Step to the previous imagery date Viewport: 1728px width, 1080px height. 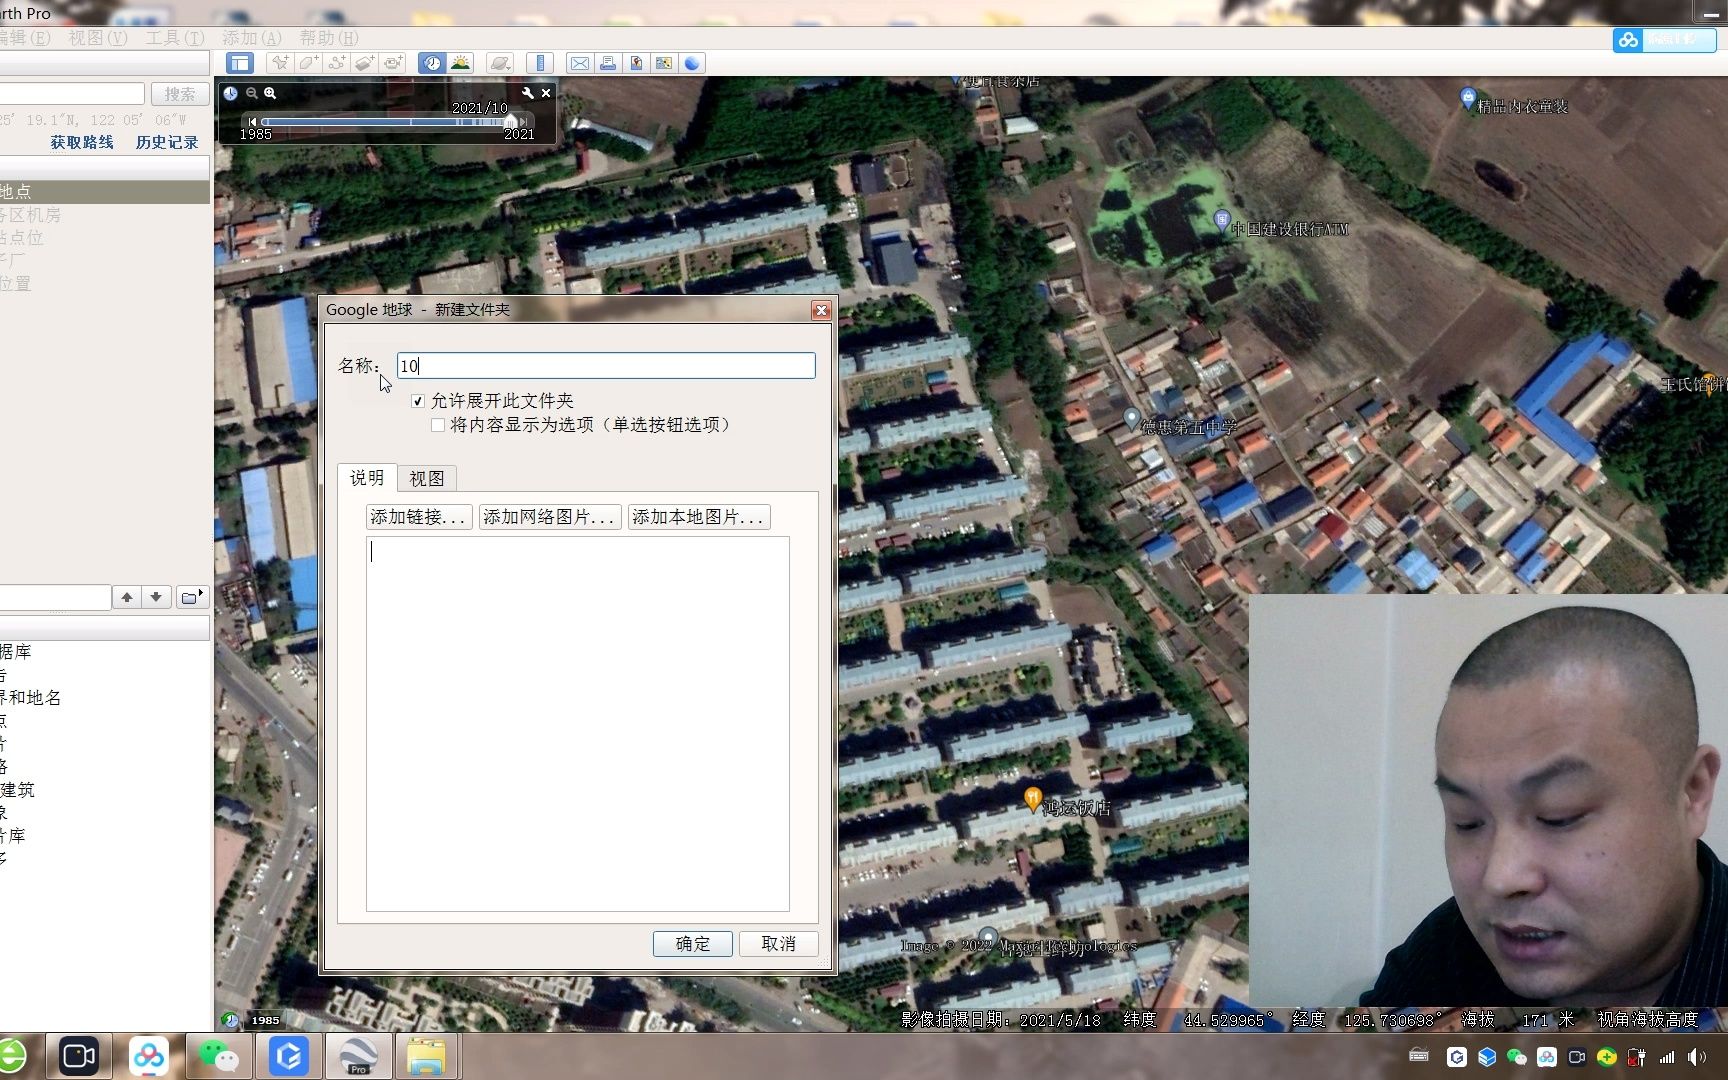(252, 122)
